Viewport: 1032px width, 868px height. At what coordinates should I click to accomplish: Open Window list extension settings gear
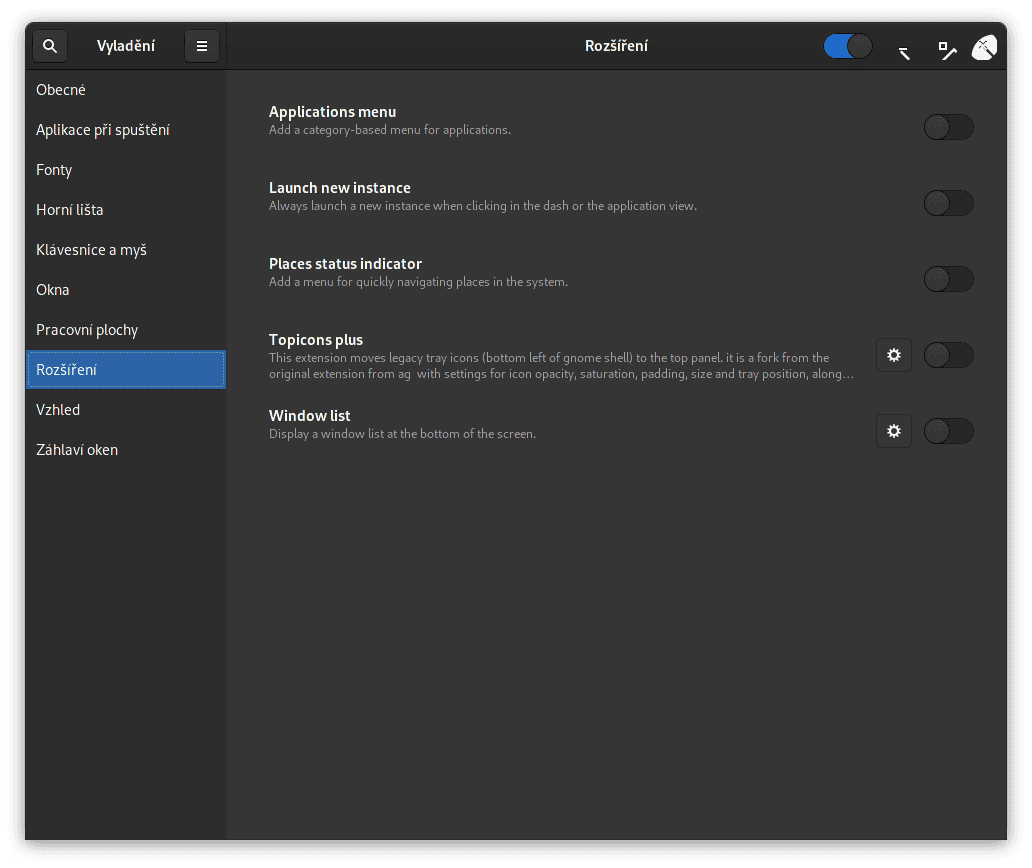(x=894, y=431)
